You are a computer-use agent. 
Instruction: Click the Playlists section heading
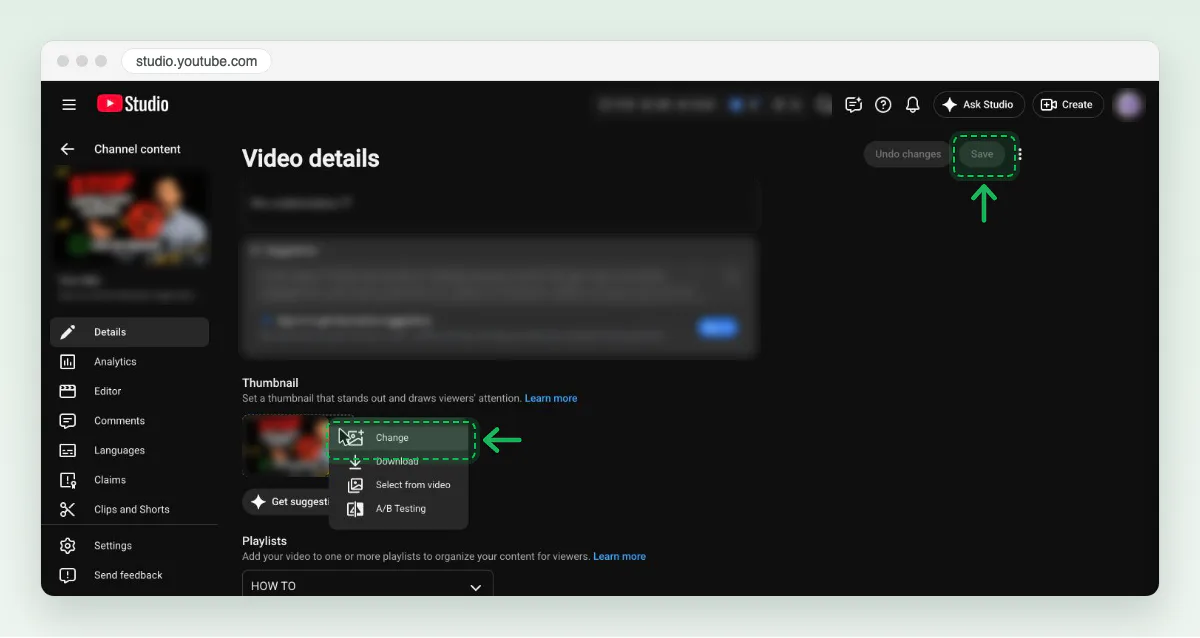click(x=264, y=541)
